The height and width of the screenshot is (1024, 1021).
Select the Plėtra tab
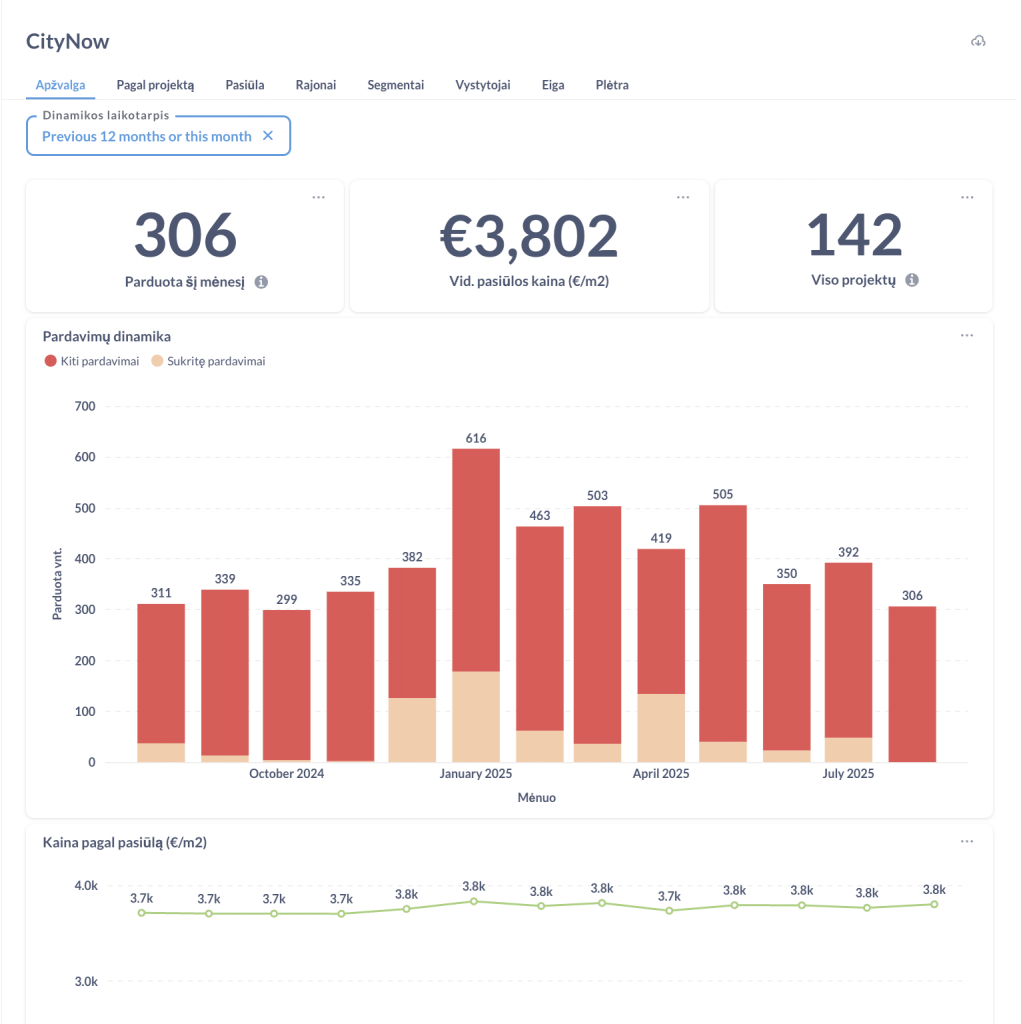pyautogui.click(x=612, y=85)
